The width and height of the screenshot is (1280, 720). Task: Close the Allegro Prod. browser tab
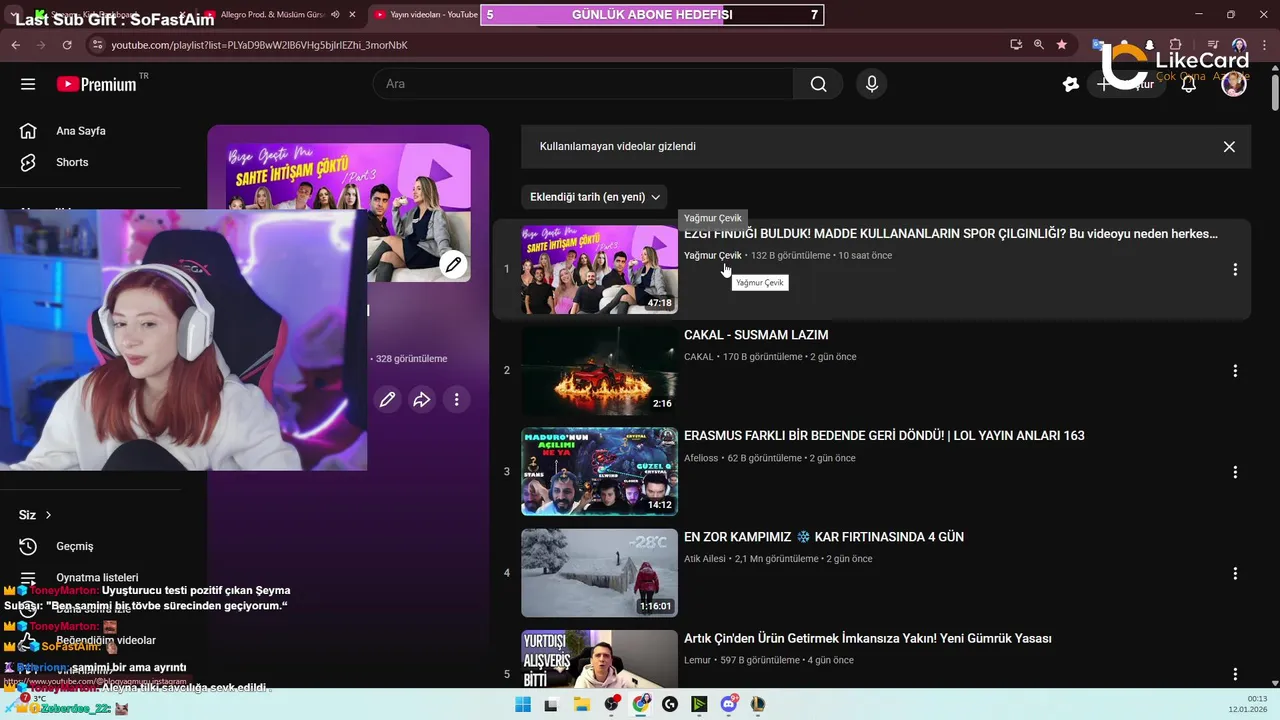pos(352,15)
